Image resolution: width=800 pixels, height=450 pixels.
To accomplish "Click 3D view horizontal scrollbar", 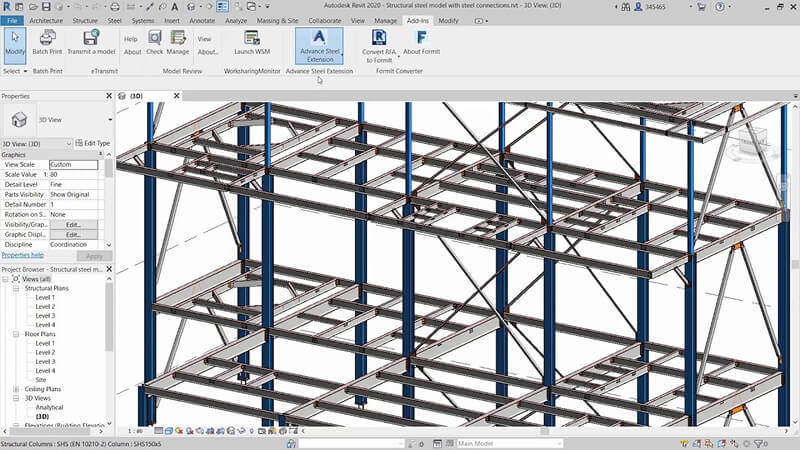I will pos(544,431).
